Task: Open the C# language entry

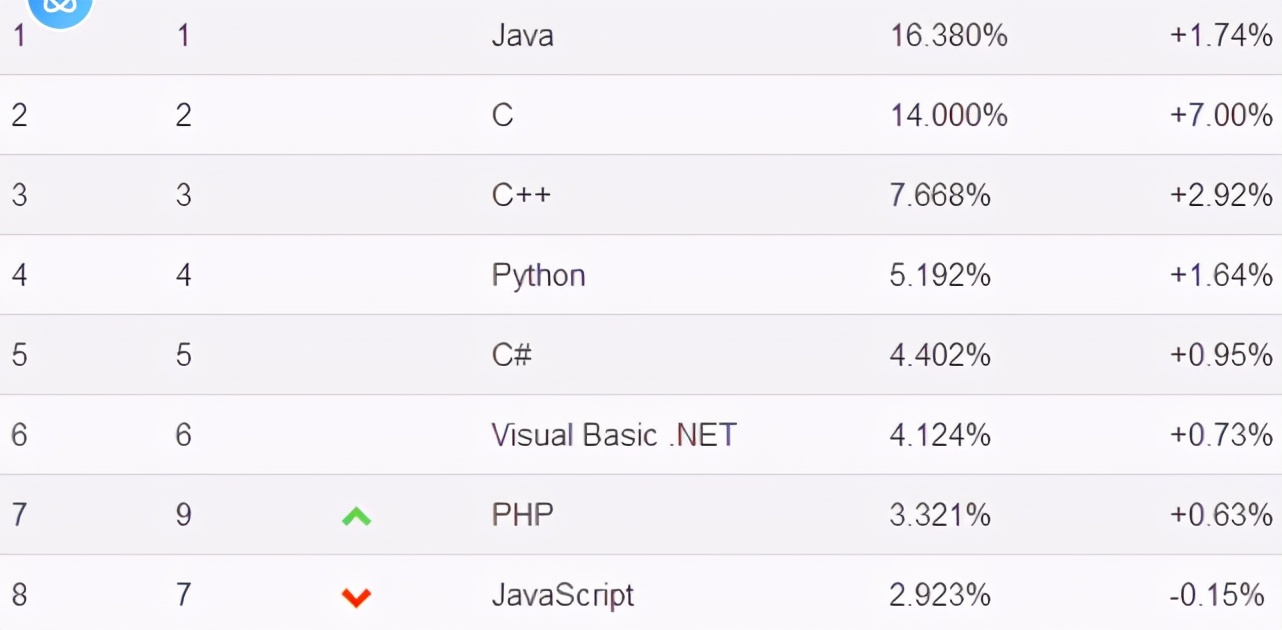Action: point(512,355)
